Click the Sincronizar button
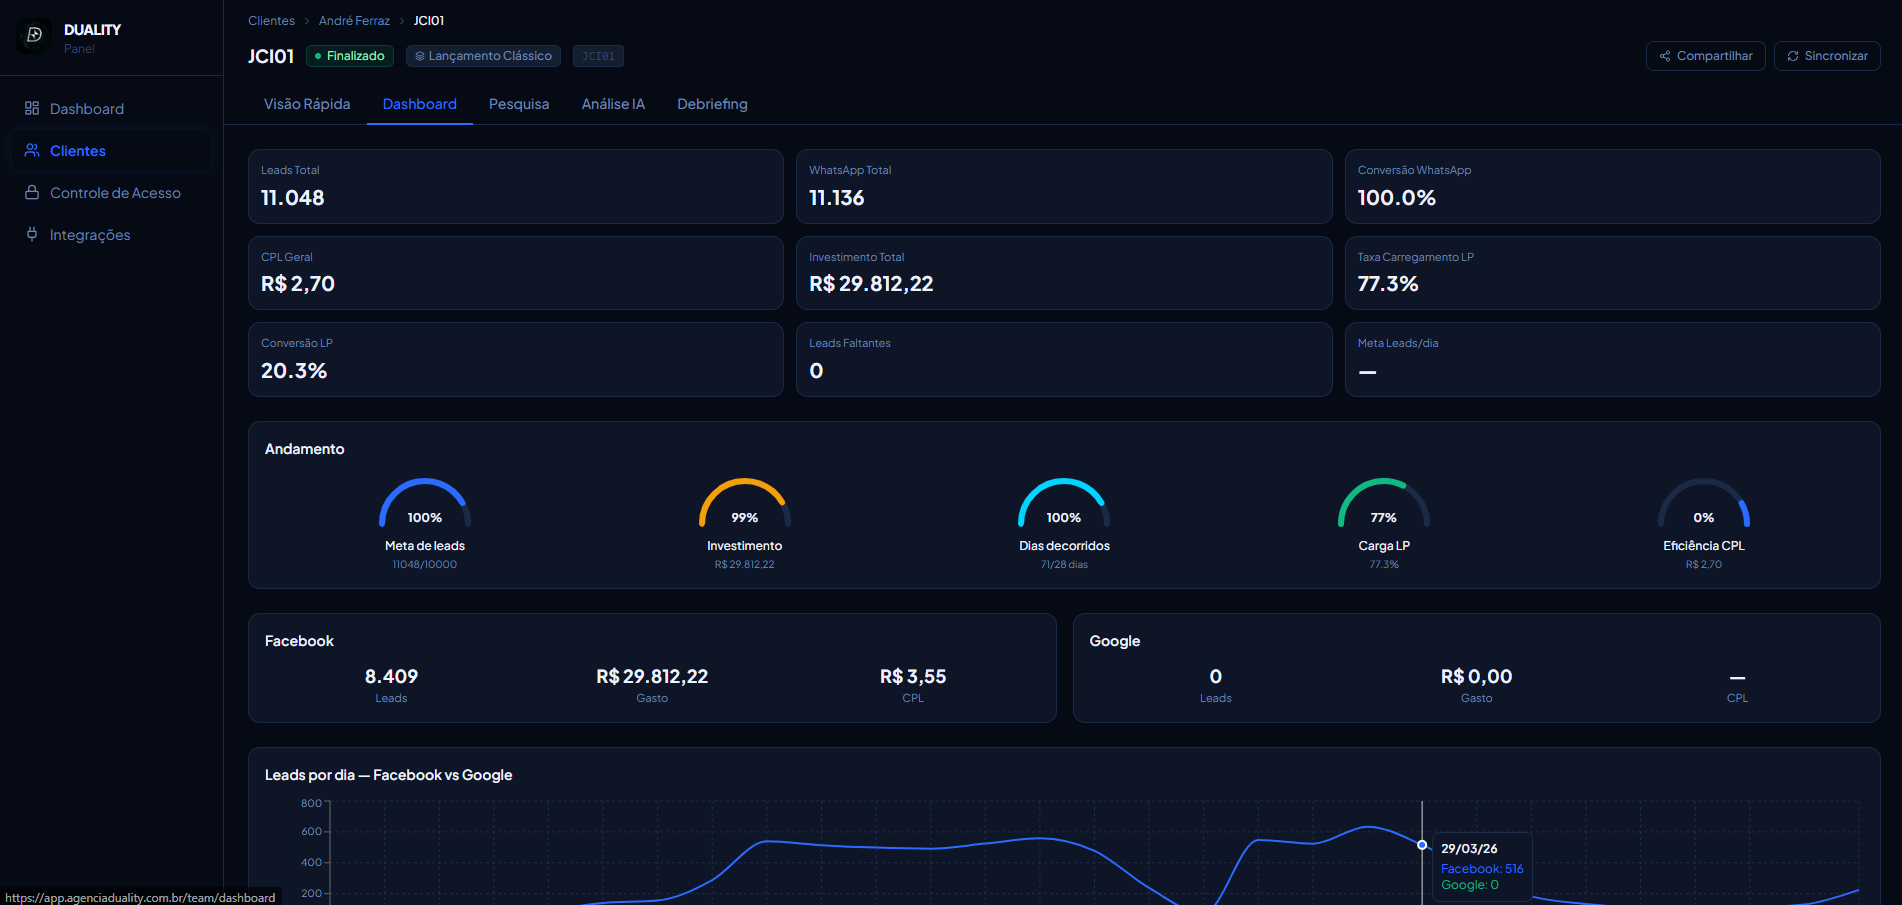 (x=1827, y=56)
